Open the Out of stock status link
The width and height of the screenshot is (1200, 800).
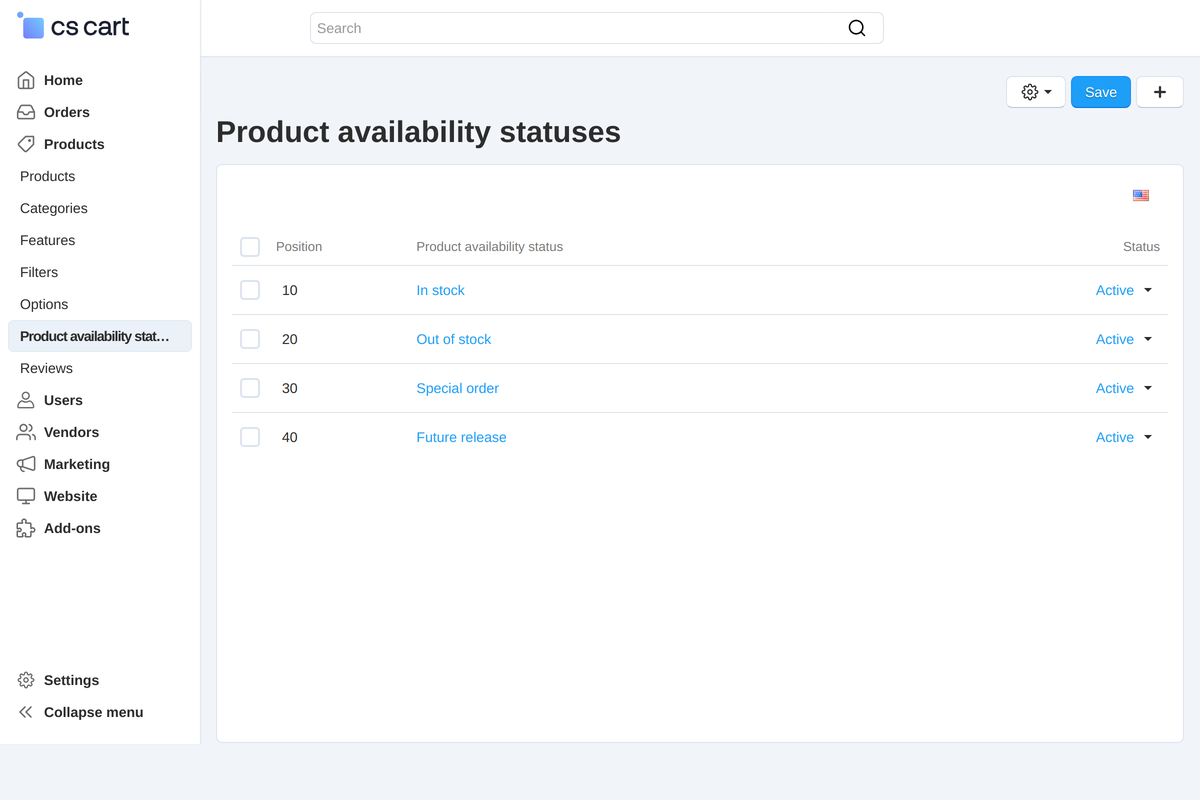click(x=454, y=339)
